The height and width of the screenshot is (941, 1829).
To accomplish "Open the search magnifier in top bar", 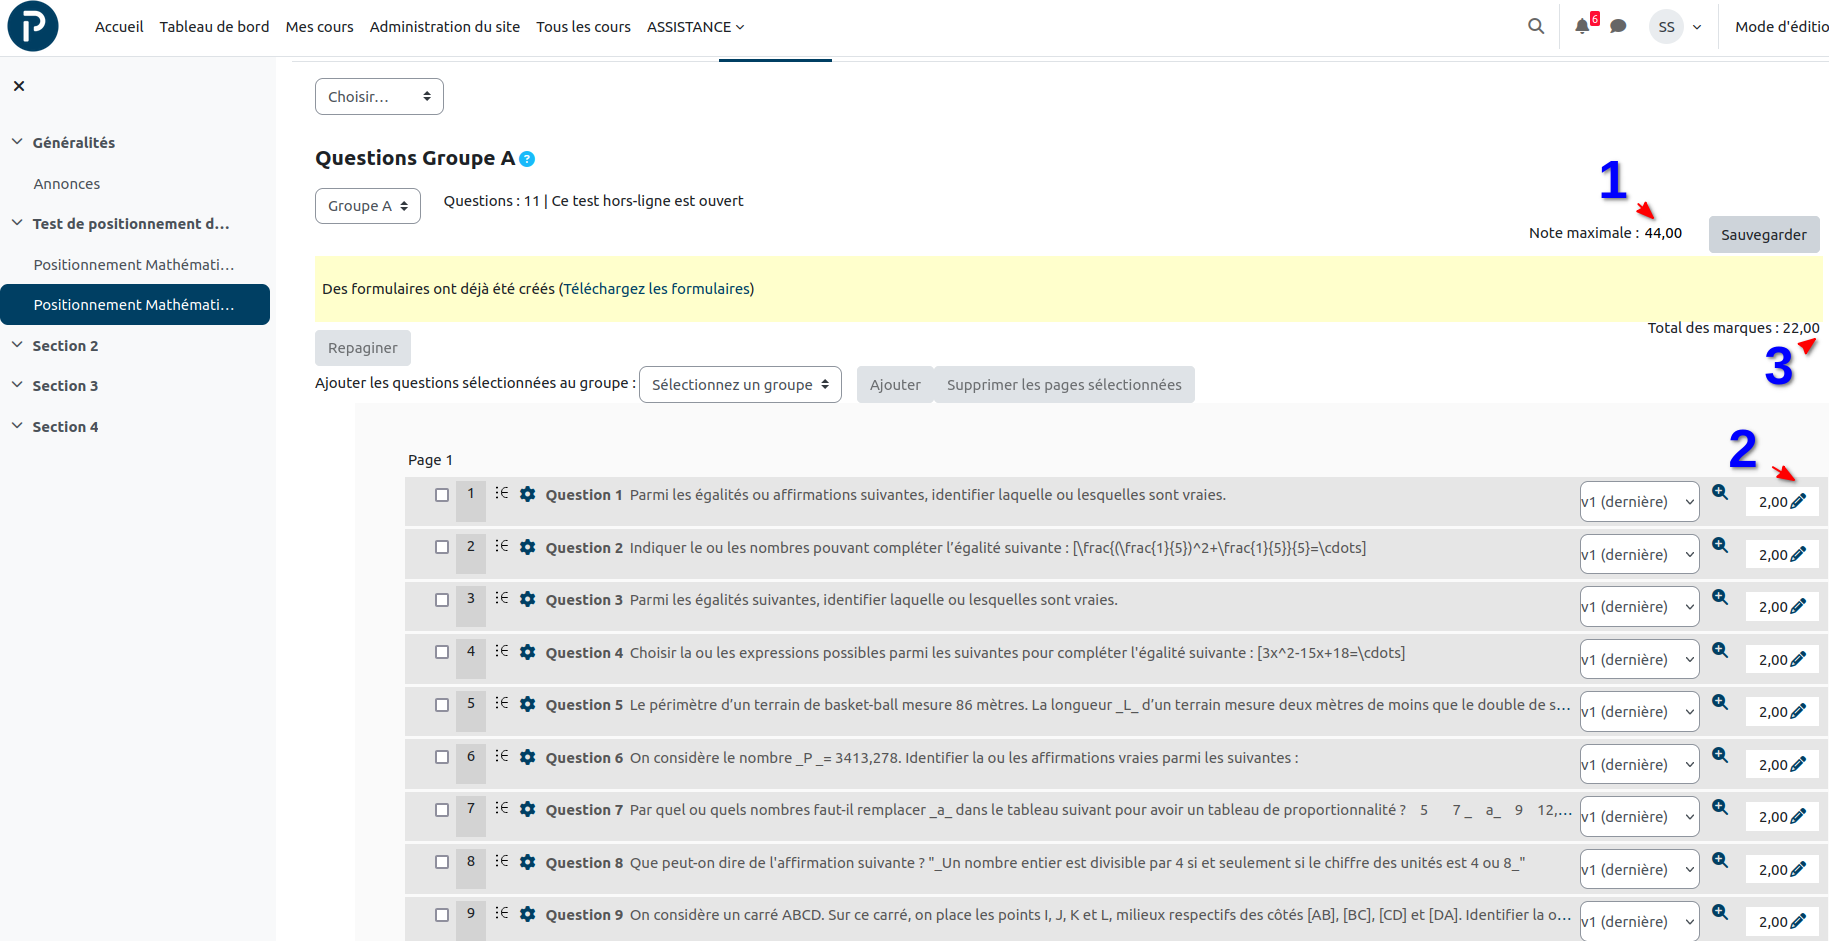I will 1536,26.
